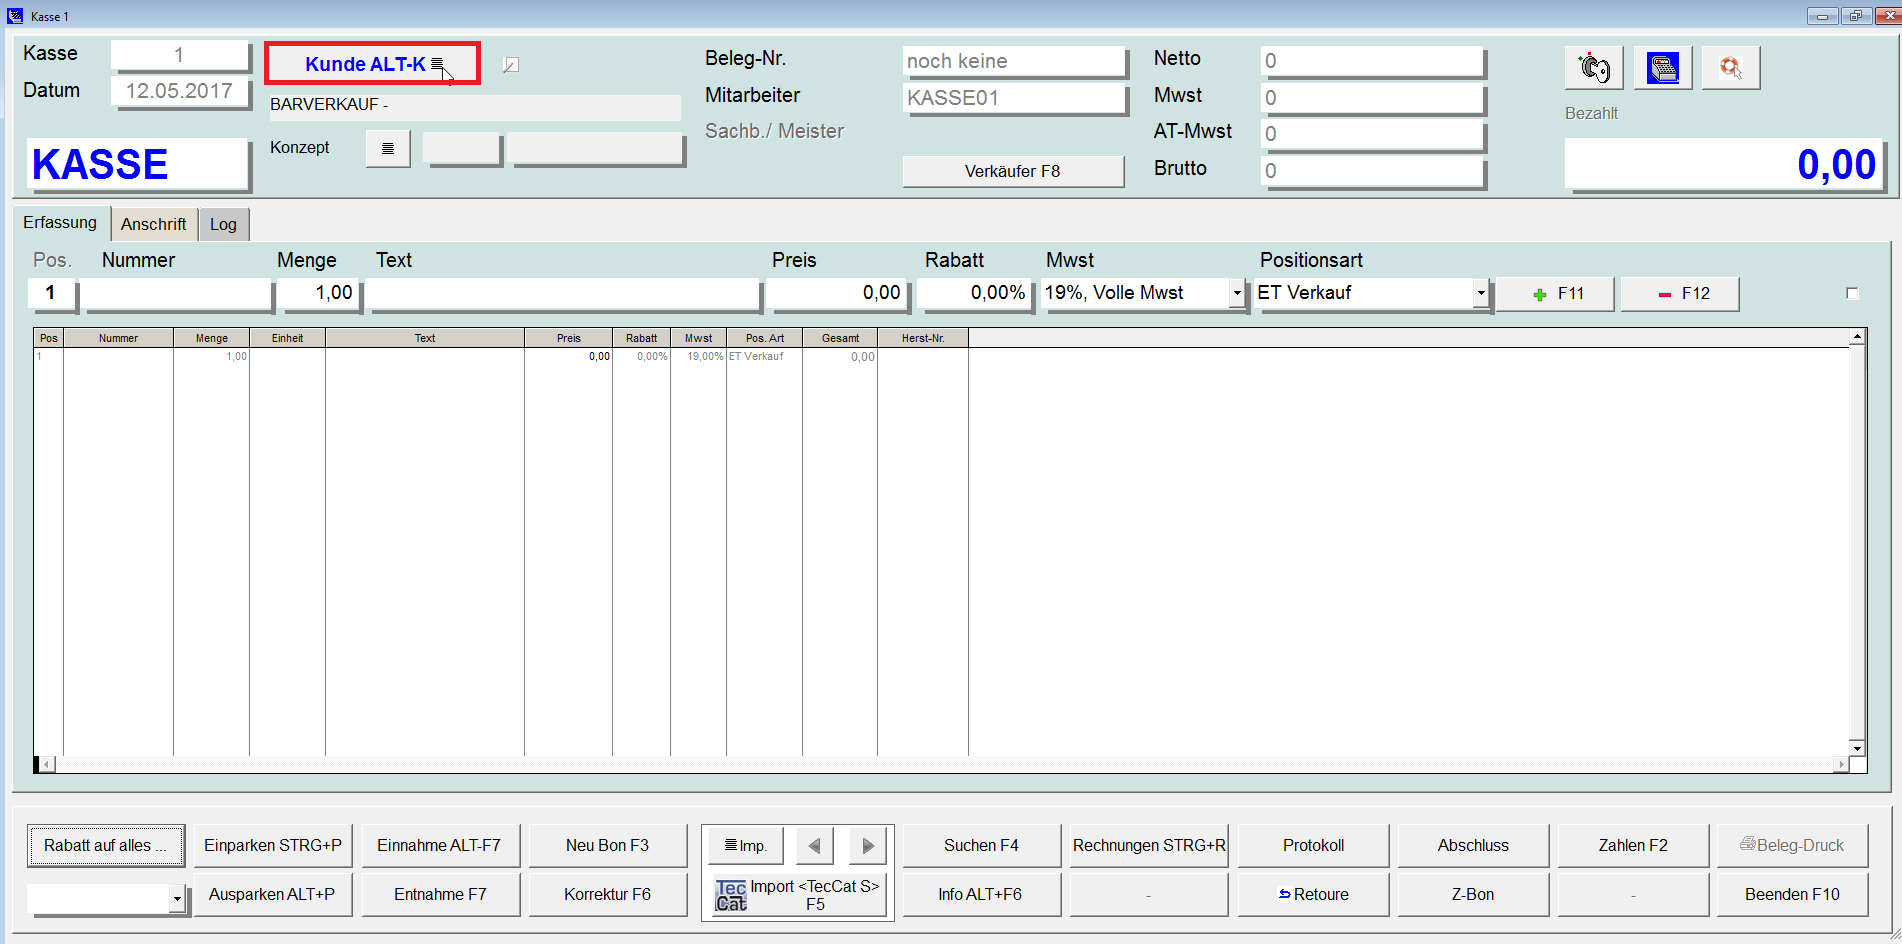
Task: Click the Brutto field
Action: (1372, 171)
